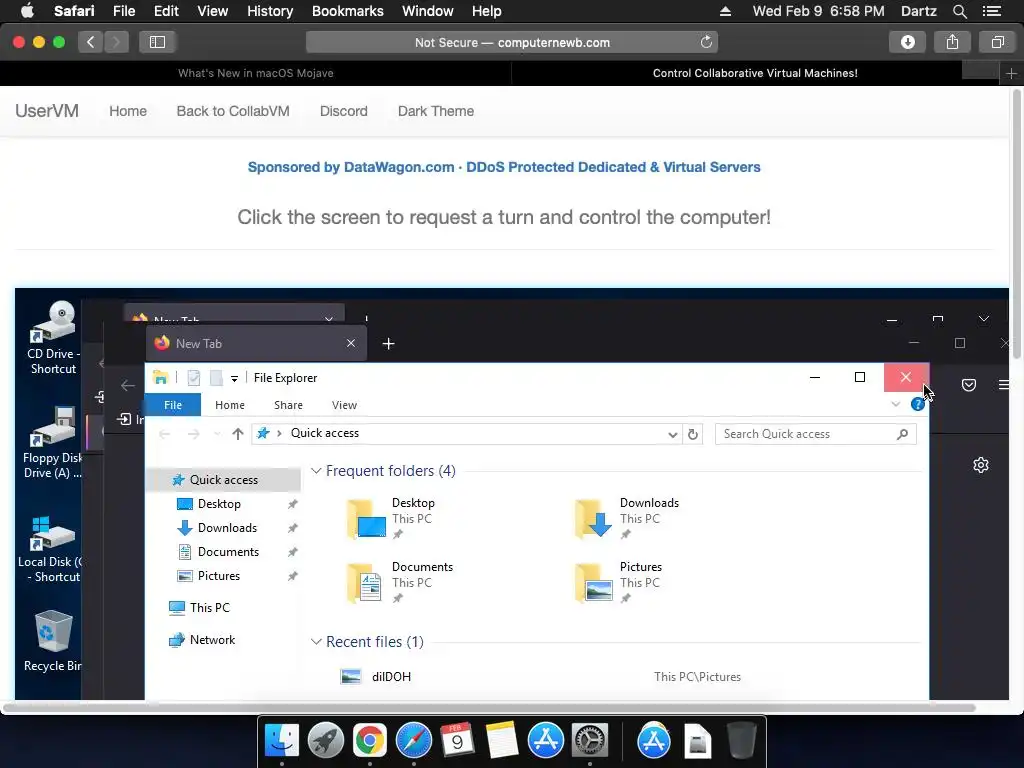Open the Notes app in Dock

click(502, 741)
